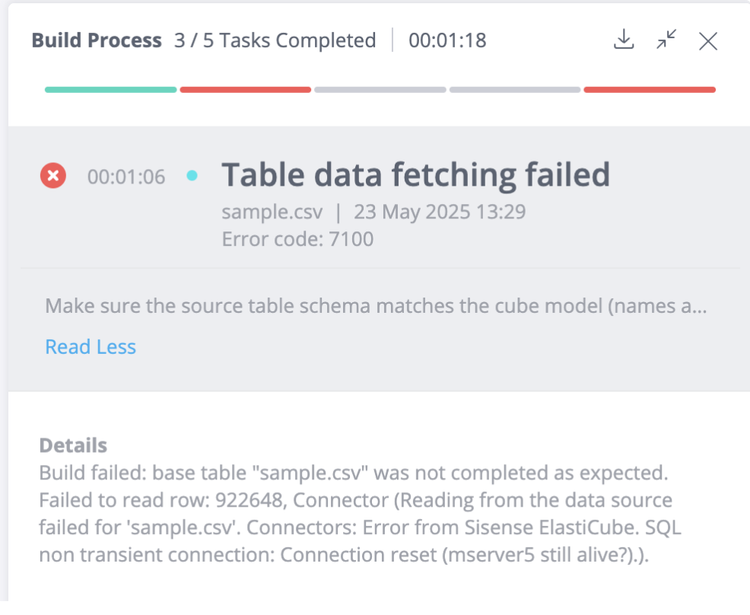Click the '3 / 5 Tasks Completed' status
Image resolution: width=750 pixels, height=615 pixels.
275,41
